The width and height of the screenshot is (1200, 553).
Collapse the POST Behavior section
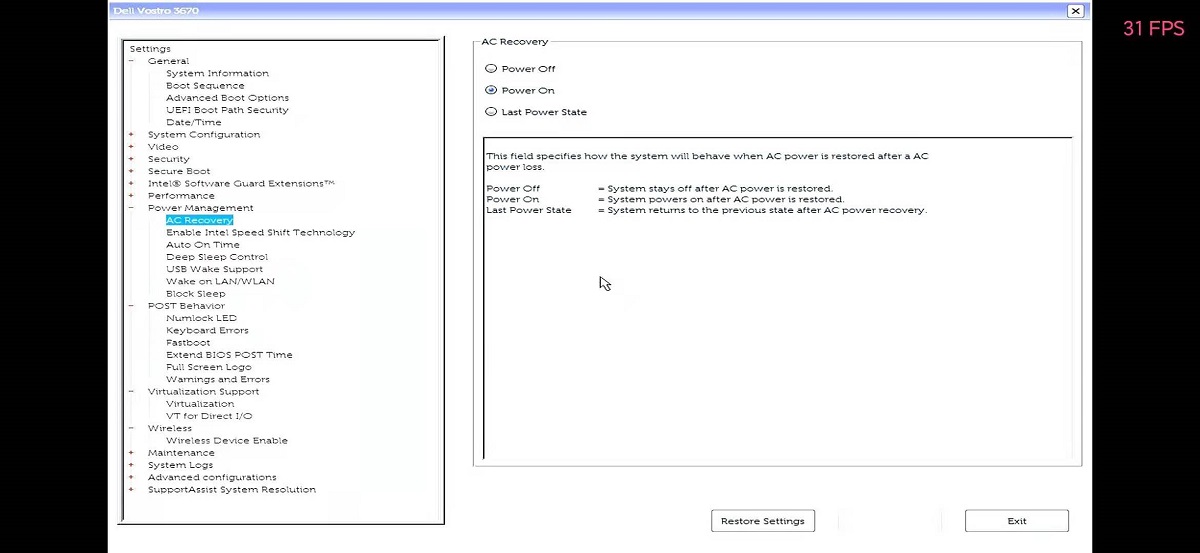tap(130, 306)
